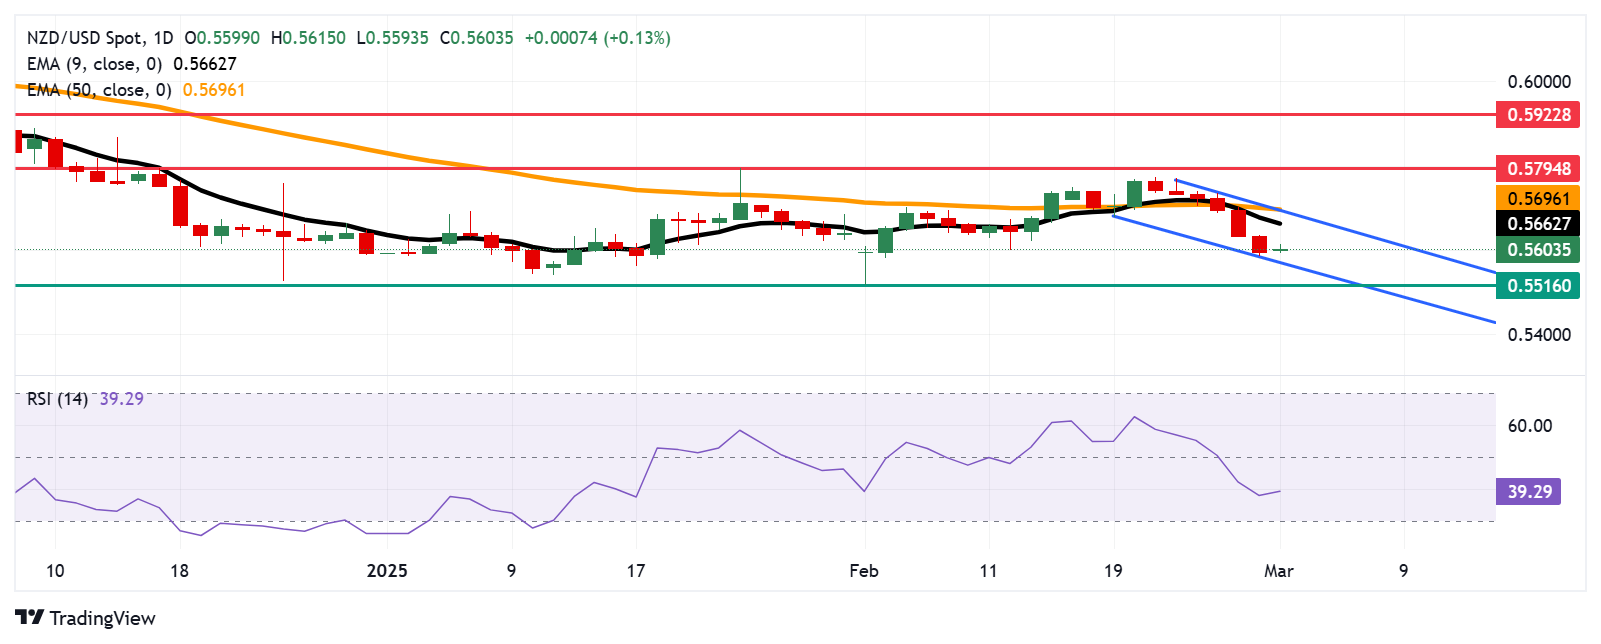Select the black 0.56627 EMA price tag
The height and width of the screenshot is (644, 1601).
pos(1538,224)
